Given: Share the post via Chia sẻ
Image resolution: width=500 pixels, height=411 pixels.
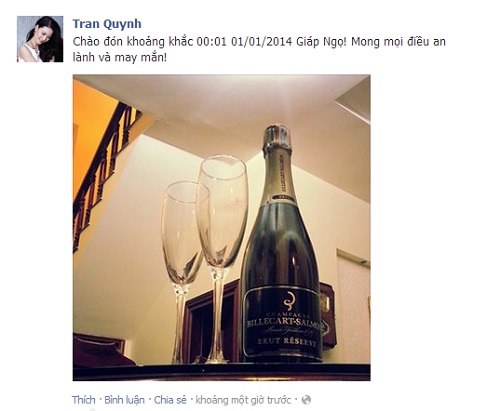Looking at the screenshot, I should click(170, 400).
